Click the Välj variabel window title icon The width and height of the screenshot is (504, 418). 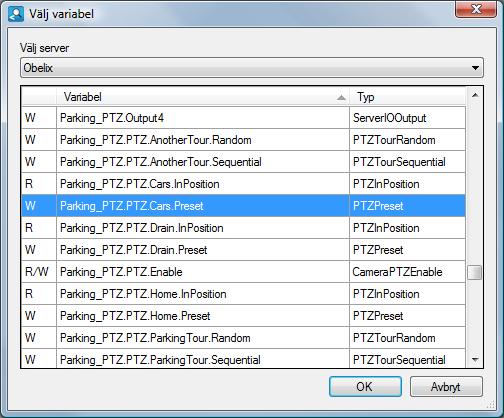(16, 14)
